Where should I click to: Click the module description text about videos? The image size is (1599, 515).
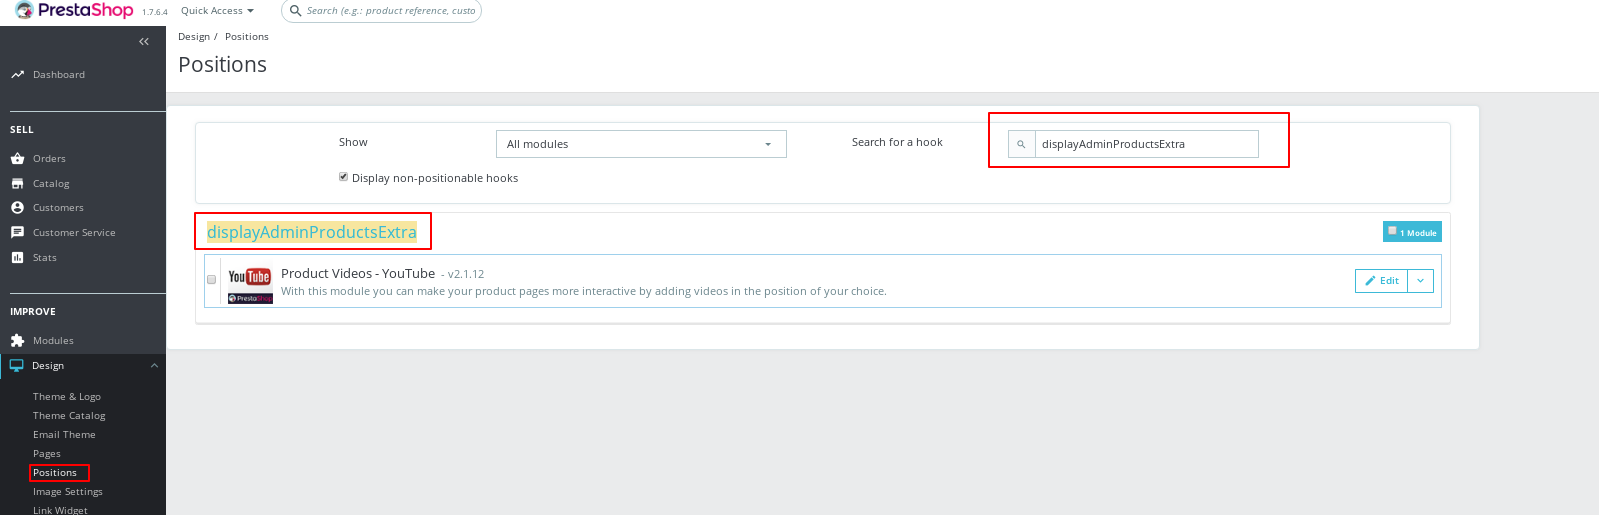tap(584, 292)
